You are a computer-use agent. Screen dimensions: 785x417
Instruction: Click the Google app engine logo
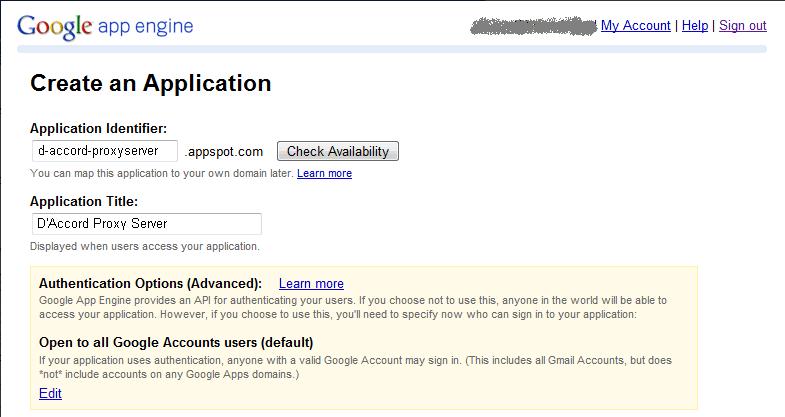pyautogui.click(x=105, y=27)
